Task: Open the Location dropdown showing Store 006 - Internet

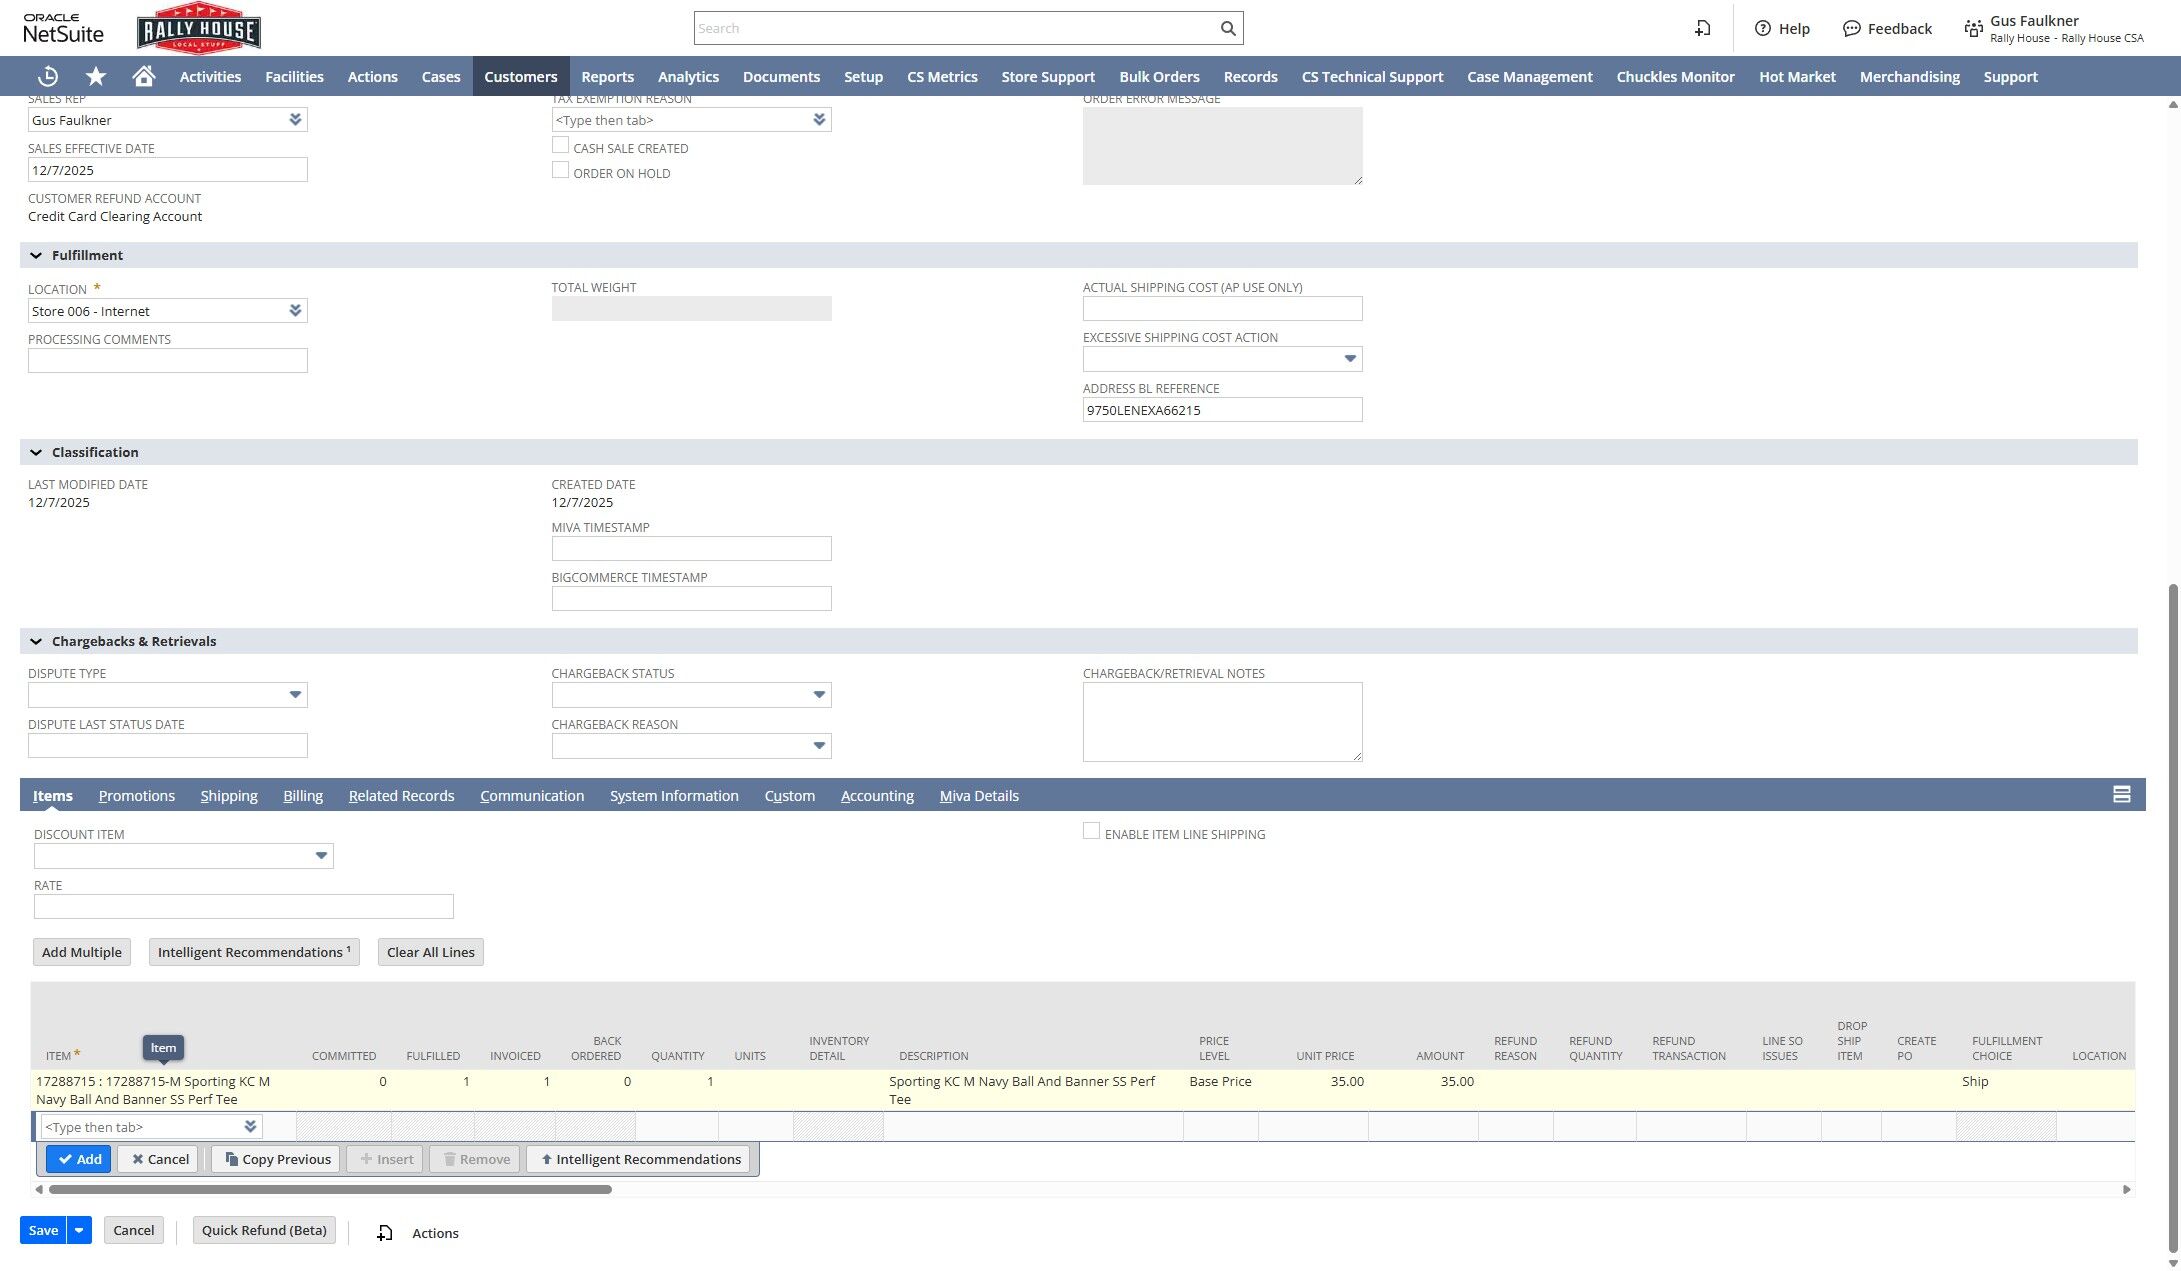Action: 295,311
